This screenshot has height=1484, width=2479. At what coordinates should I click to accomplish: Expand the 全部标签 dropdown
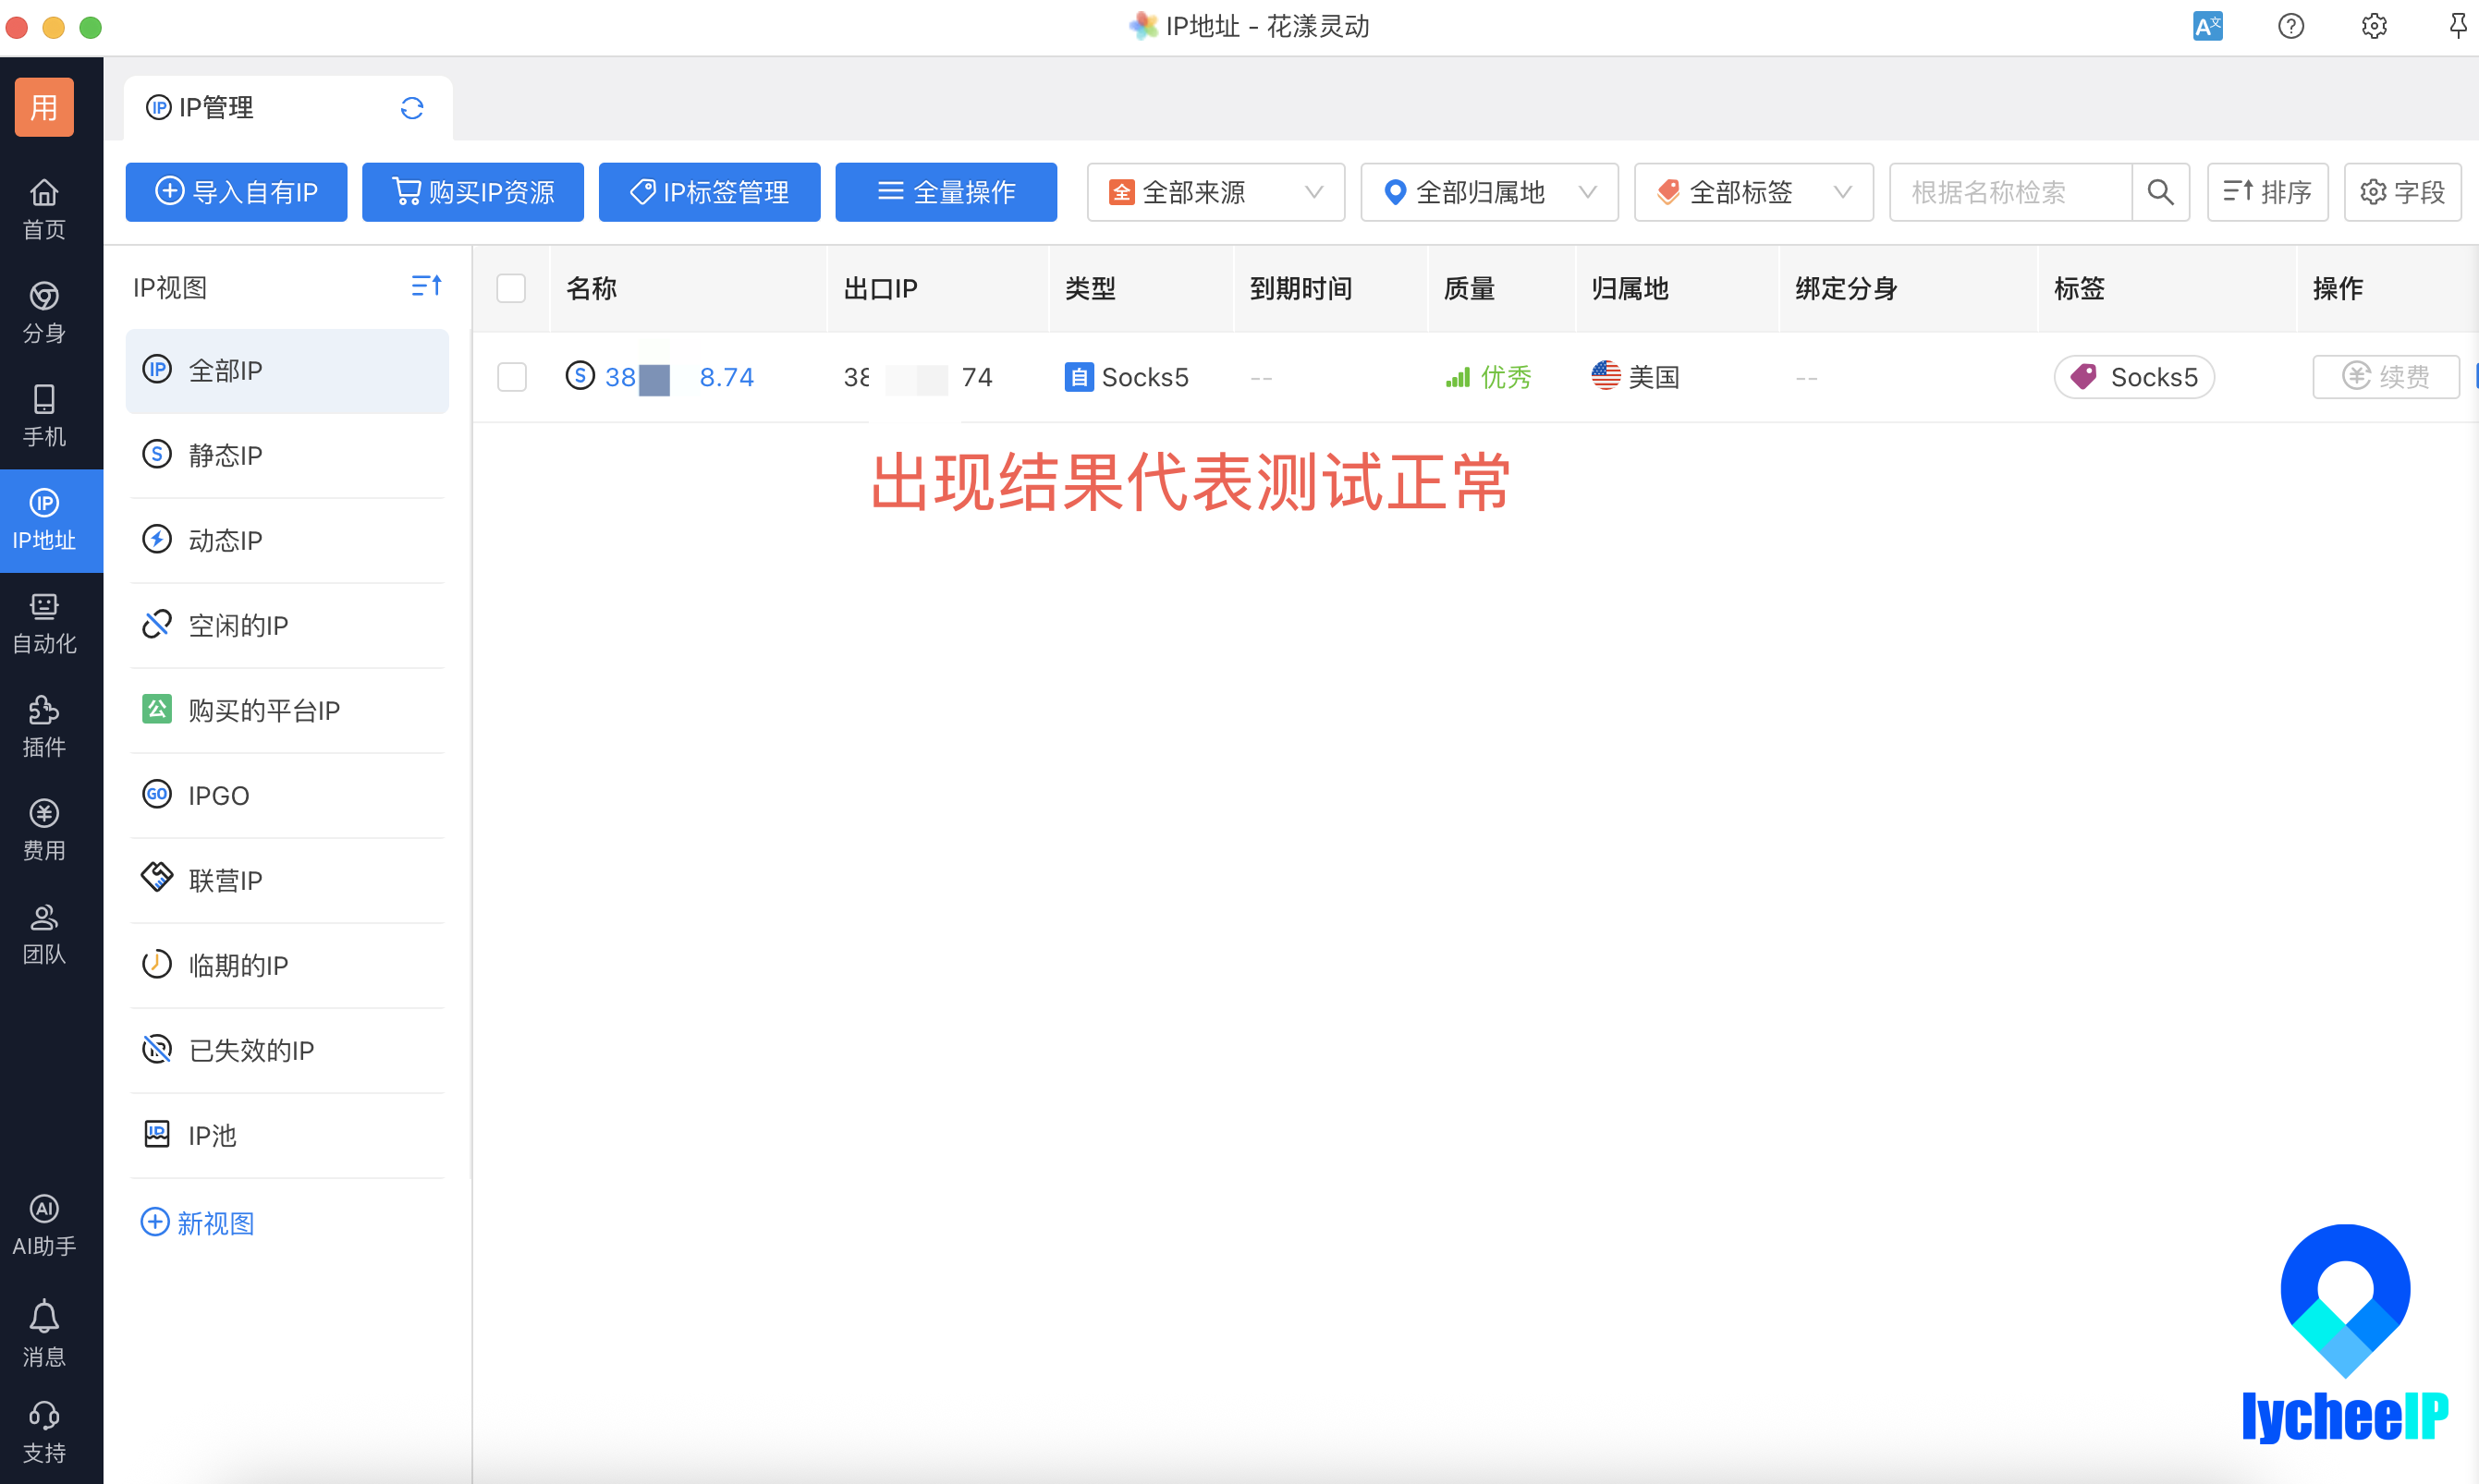tap(1753, 192)
